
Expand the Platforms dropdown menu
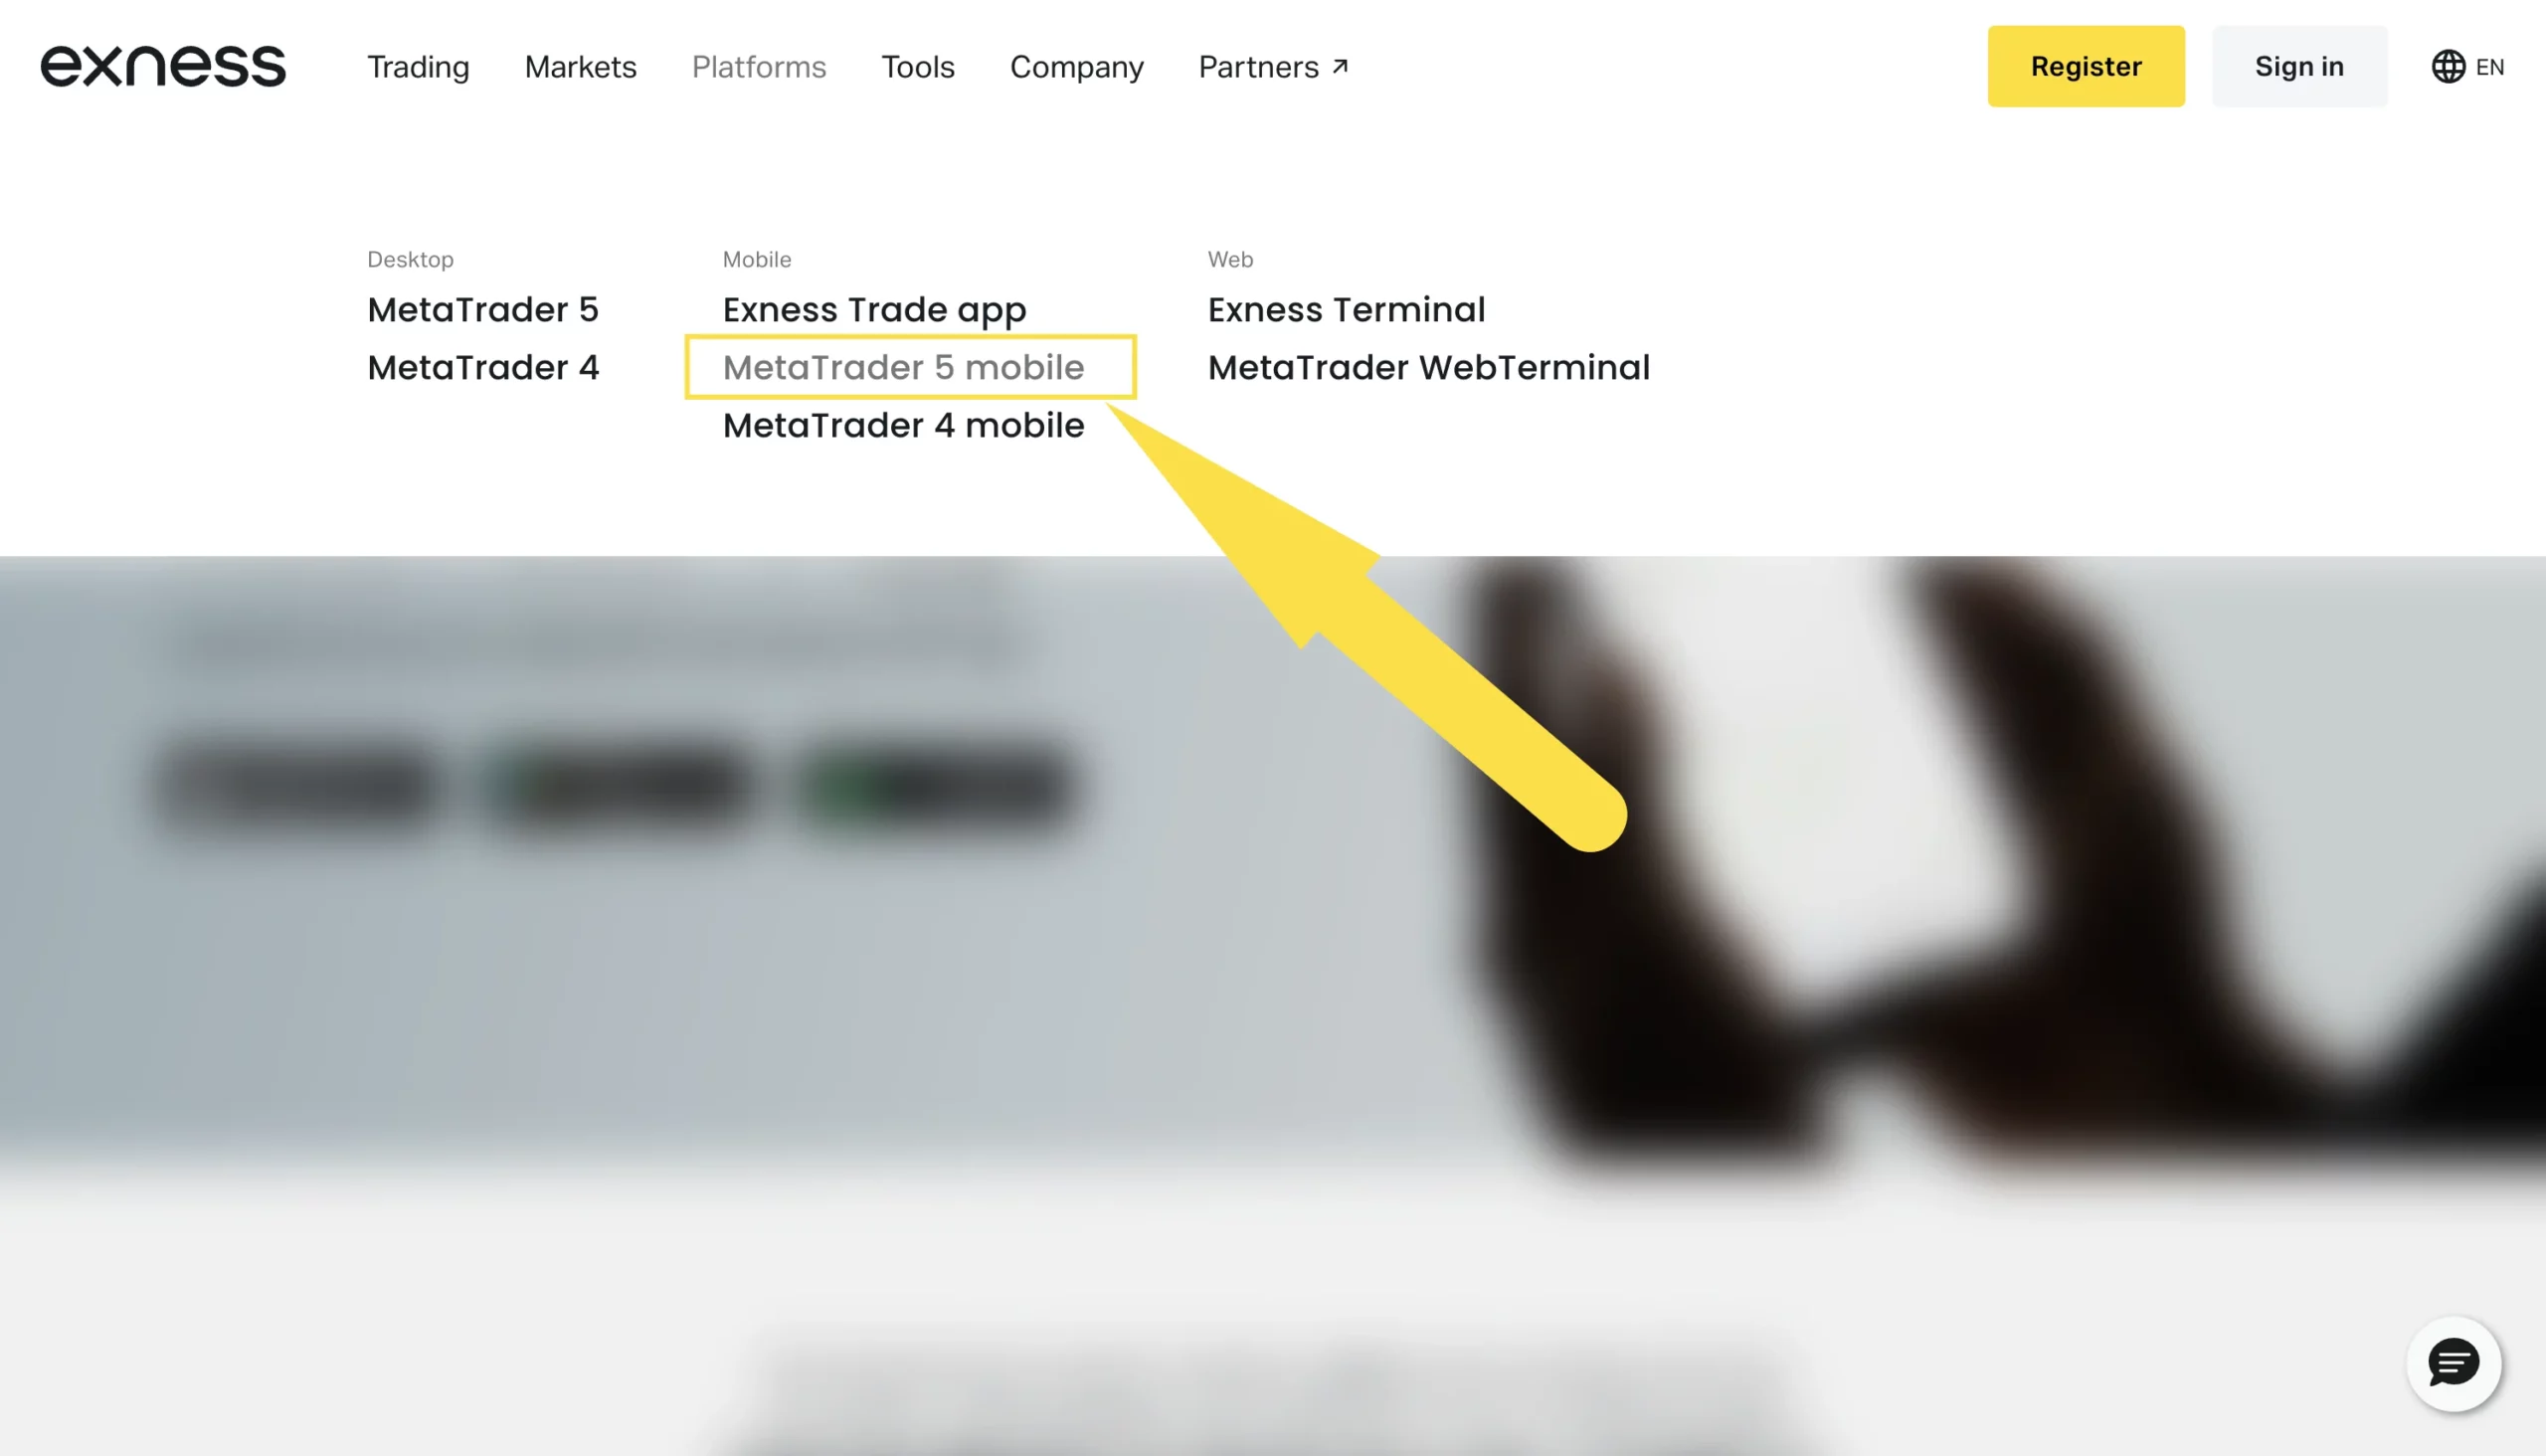[759, 67]
